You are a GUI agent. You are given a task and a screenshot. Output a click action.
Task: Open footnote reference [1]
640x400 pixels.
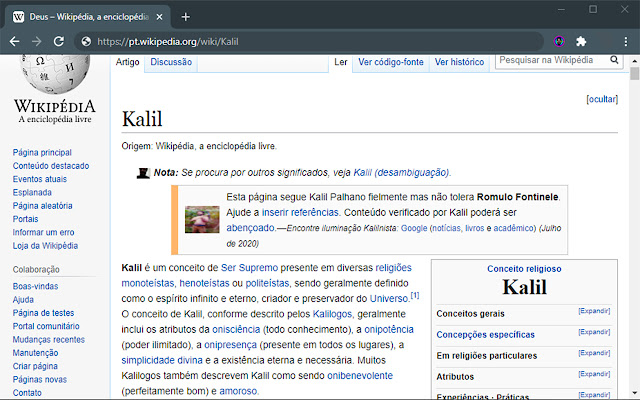point(415,295)
